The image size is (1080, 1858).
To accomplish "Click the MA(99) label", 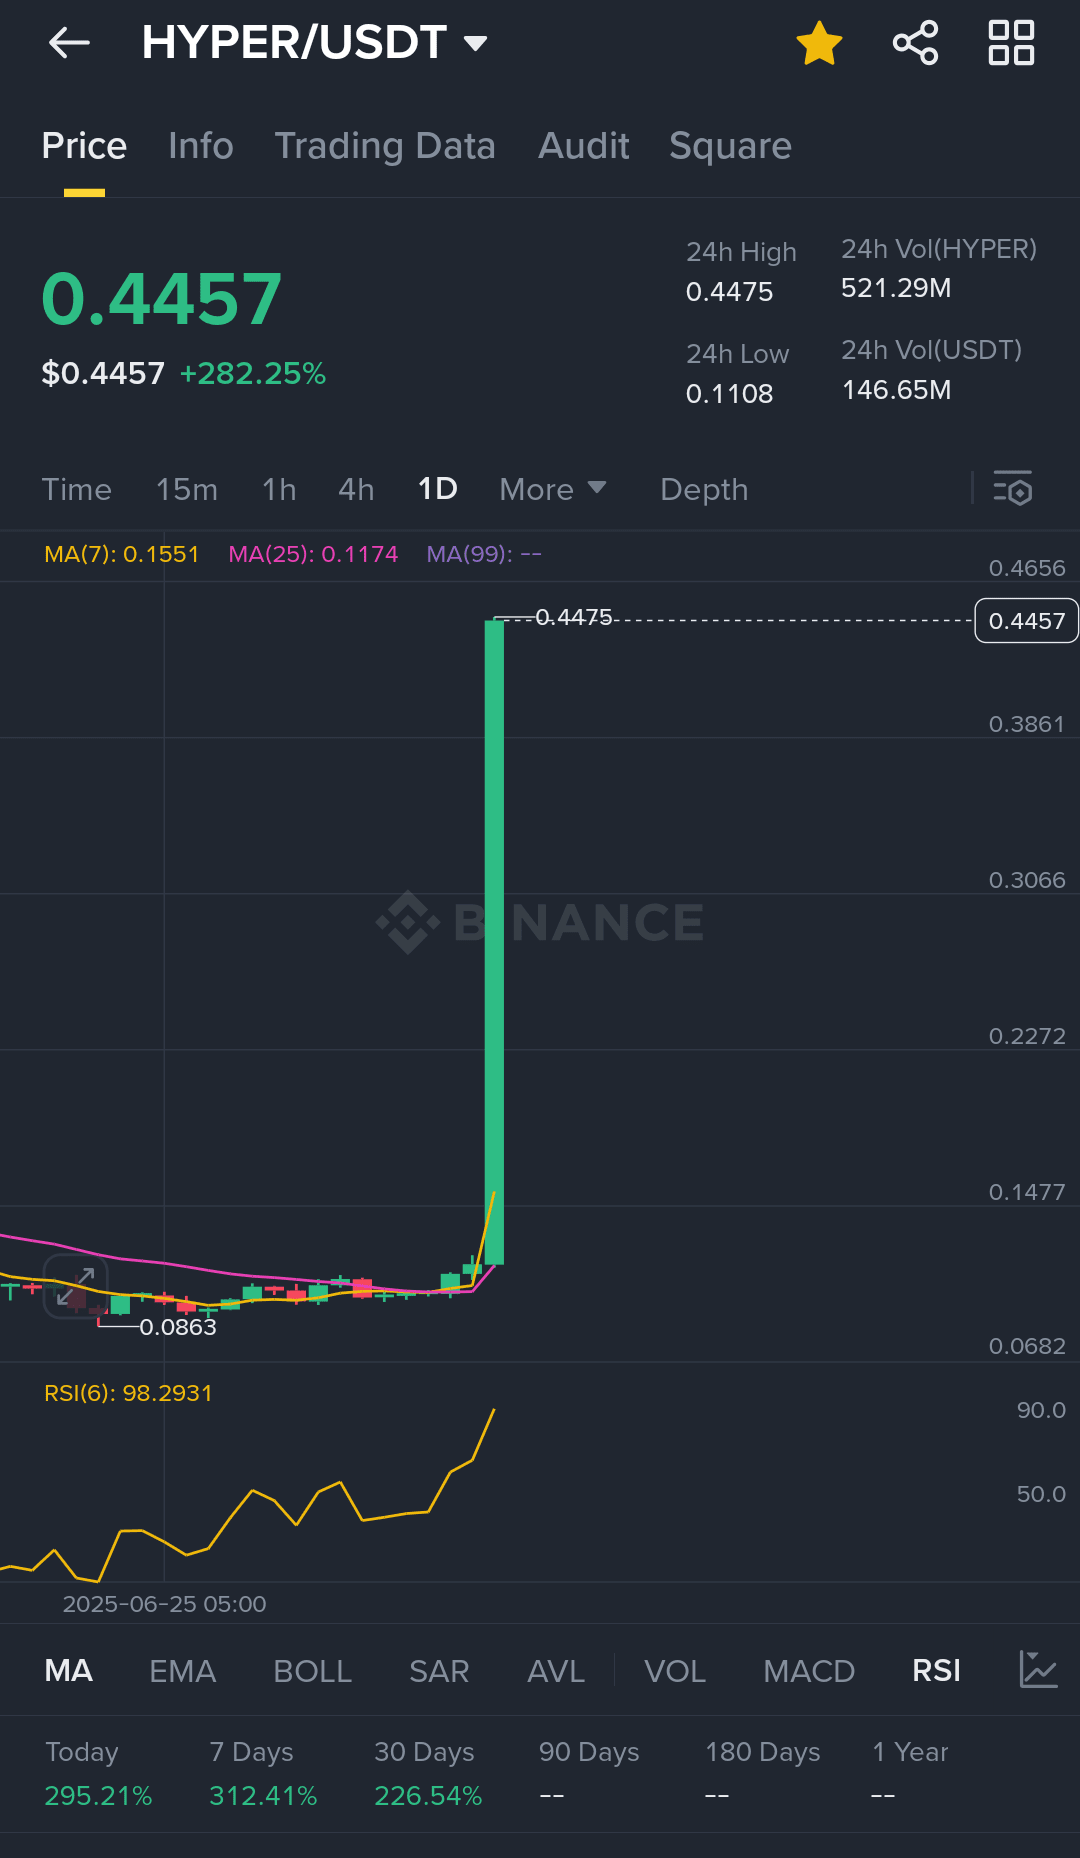I will click(x=484, y=554).
